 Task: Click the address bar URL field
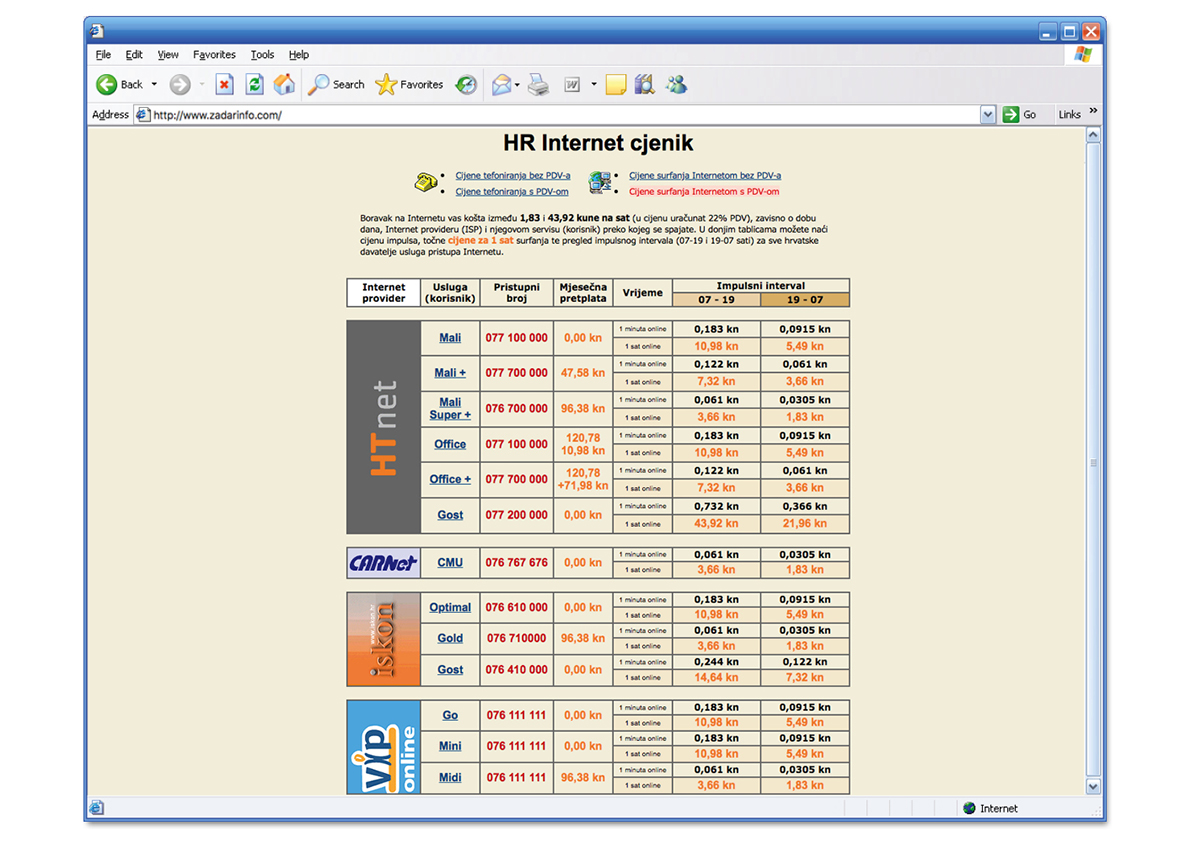click(x=560, y=115)
